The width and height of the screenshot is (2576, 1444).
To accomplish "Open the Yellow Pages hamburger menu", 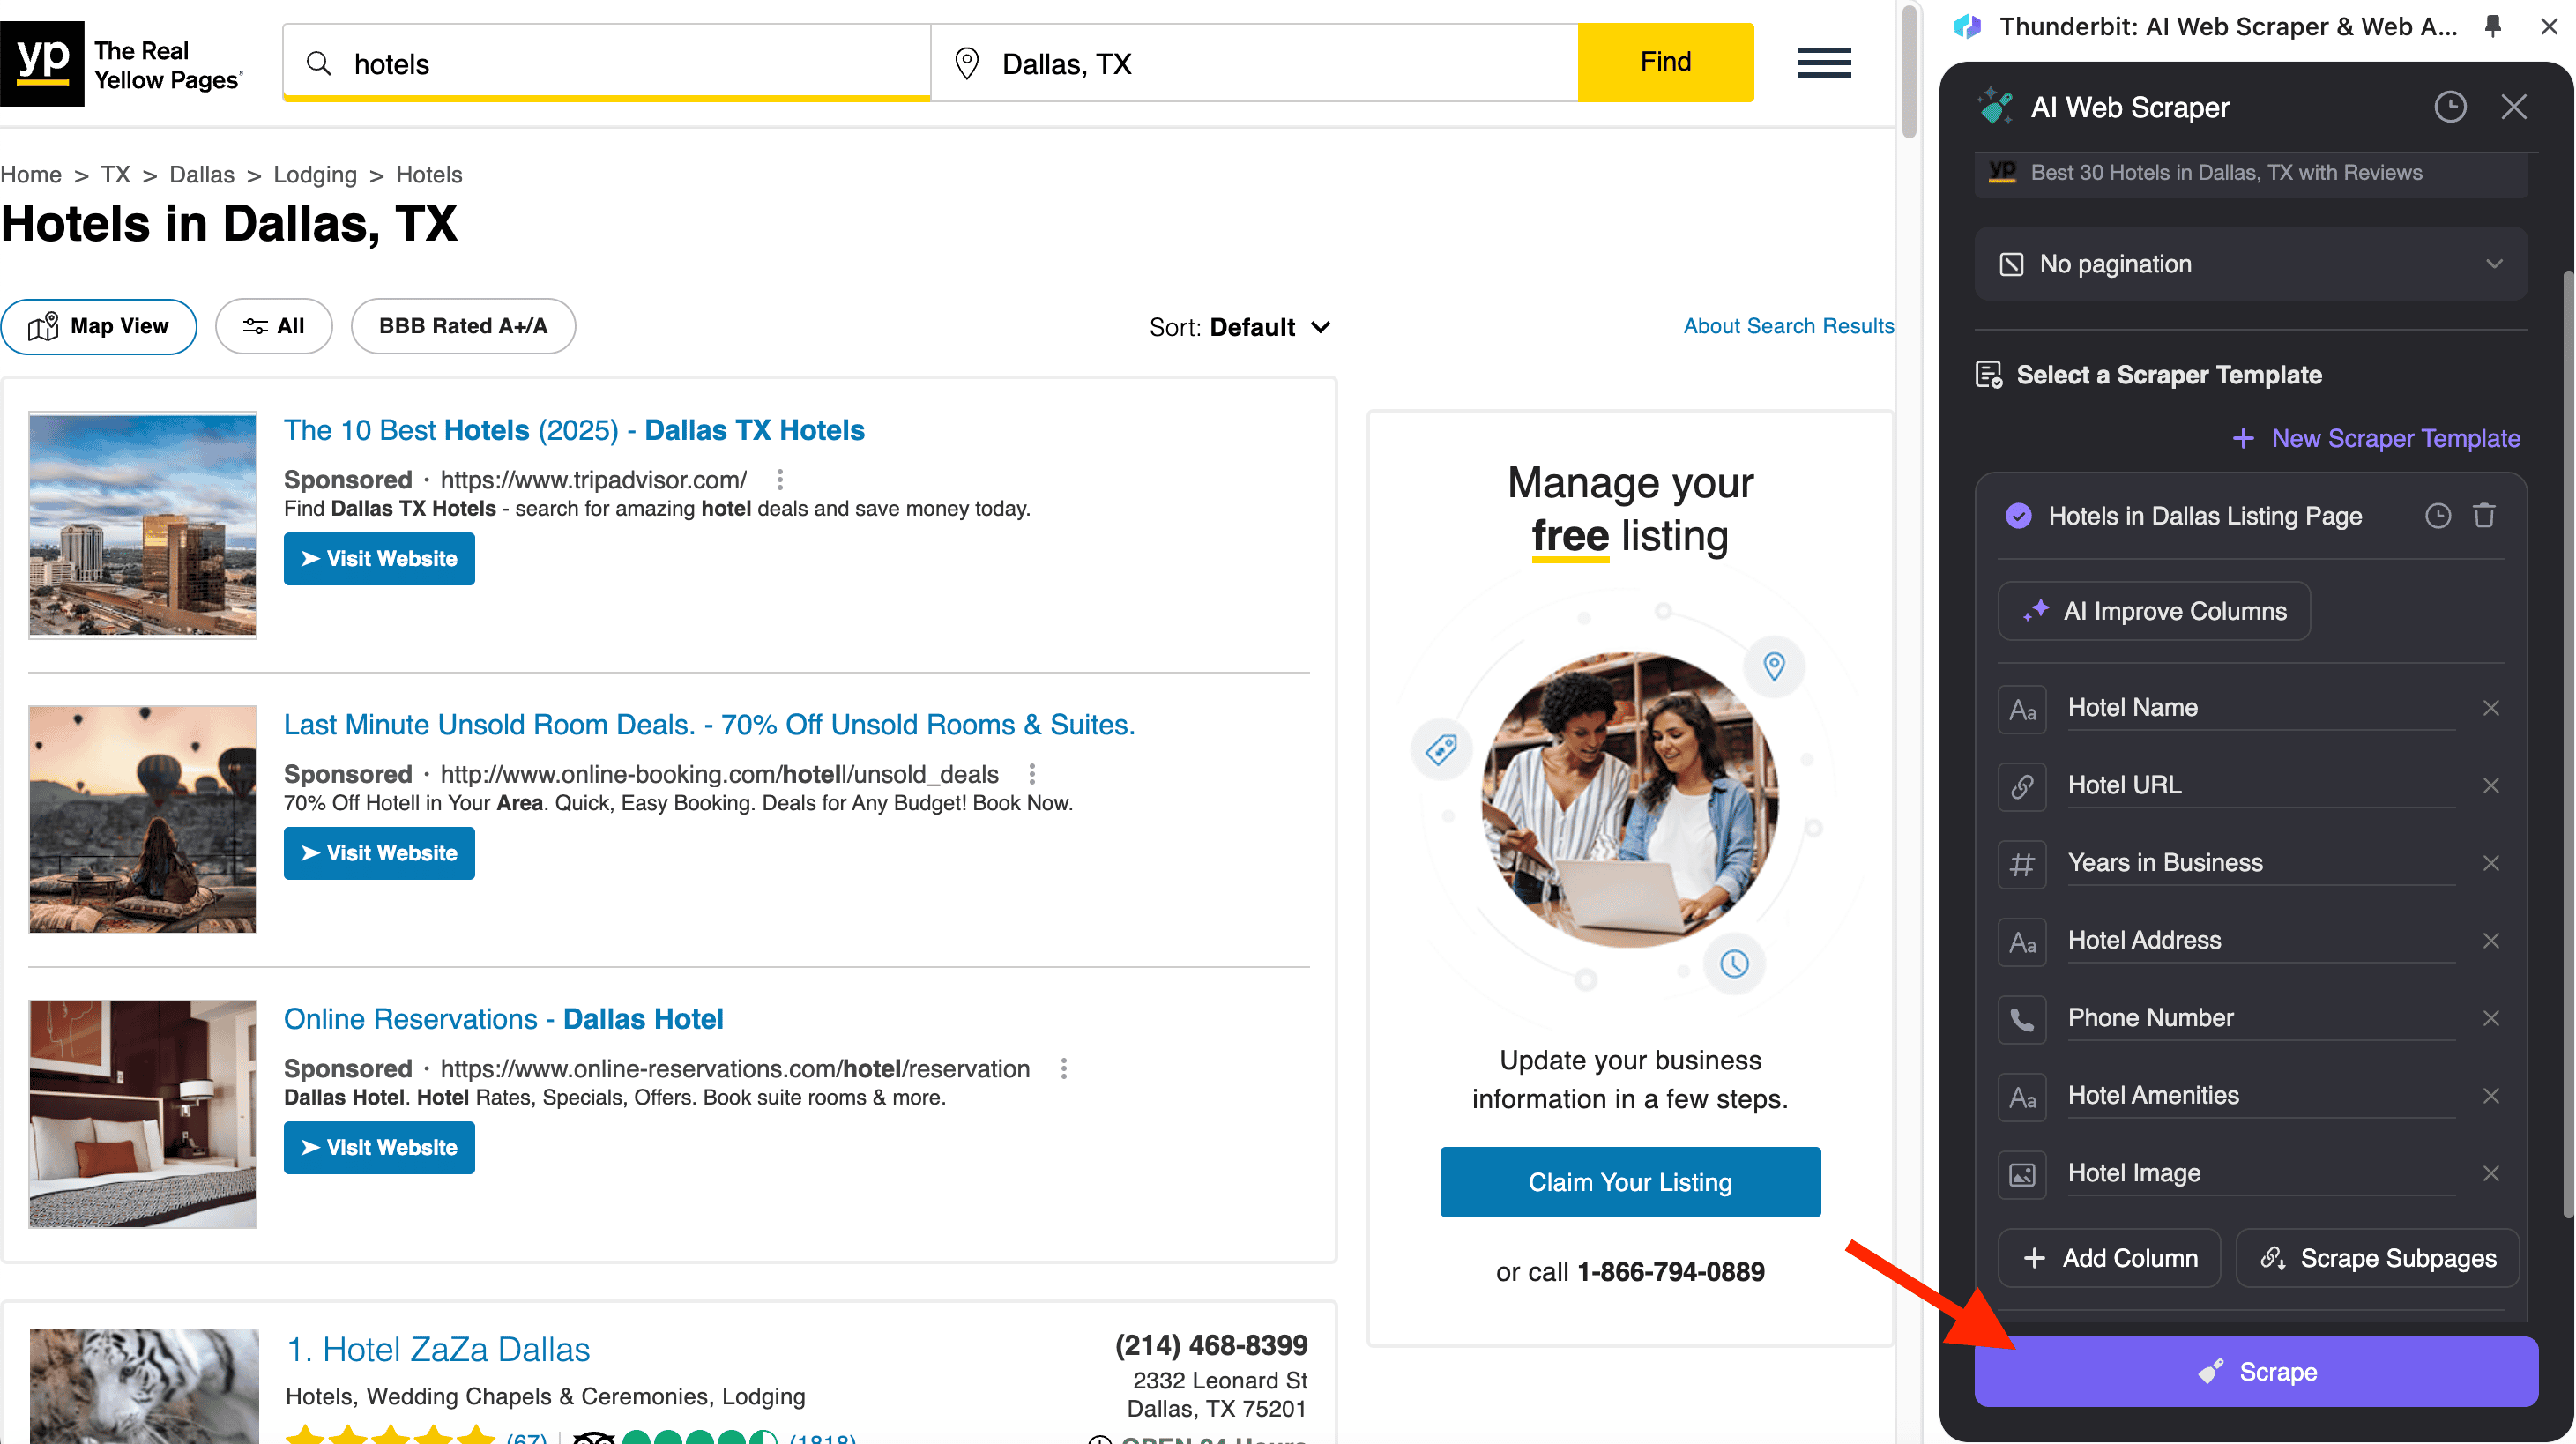I will pyautogui.click(x=1824, y=62).
